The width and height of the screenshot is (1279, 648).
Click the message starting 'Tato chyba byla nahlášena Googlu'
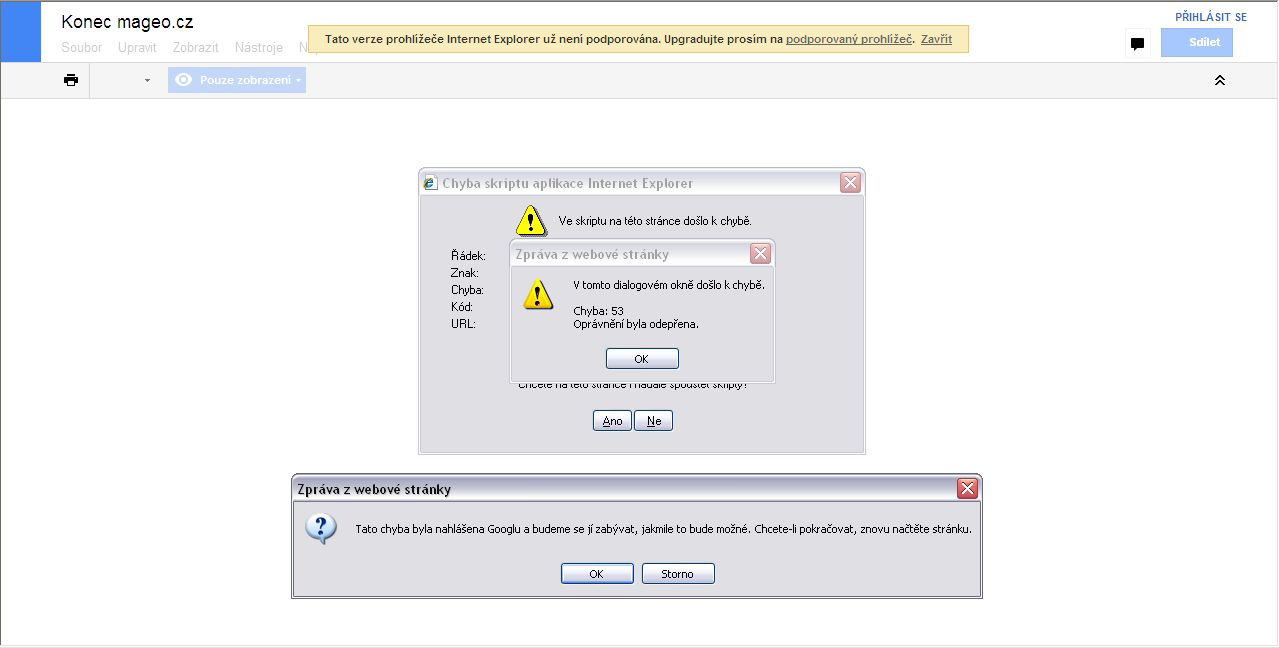664,529
